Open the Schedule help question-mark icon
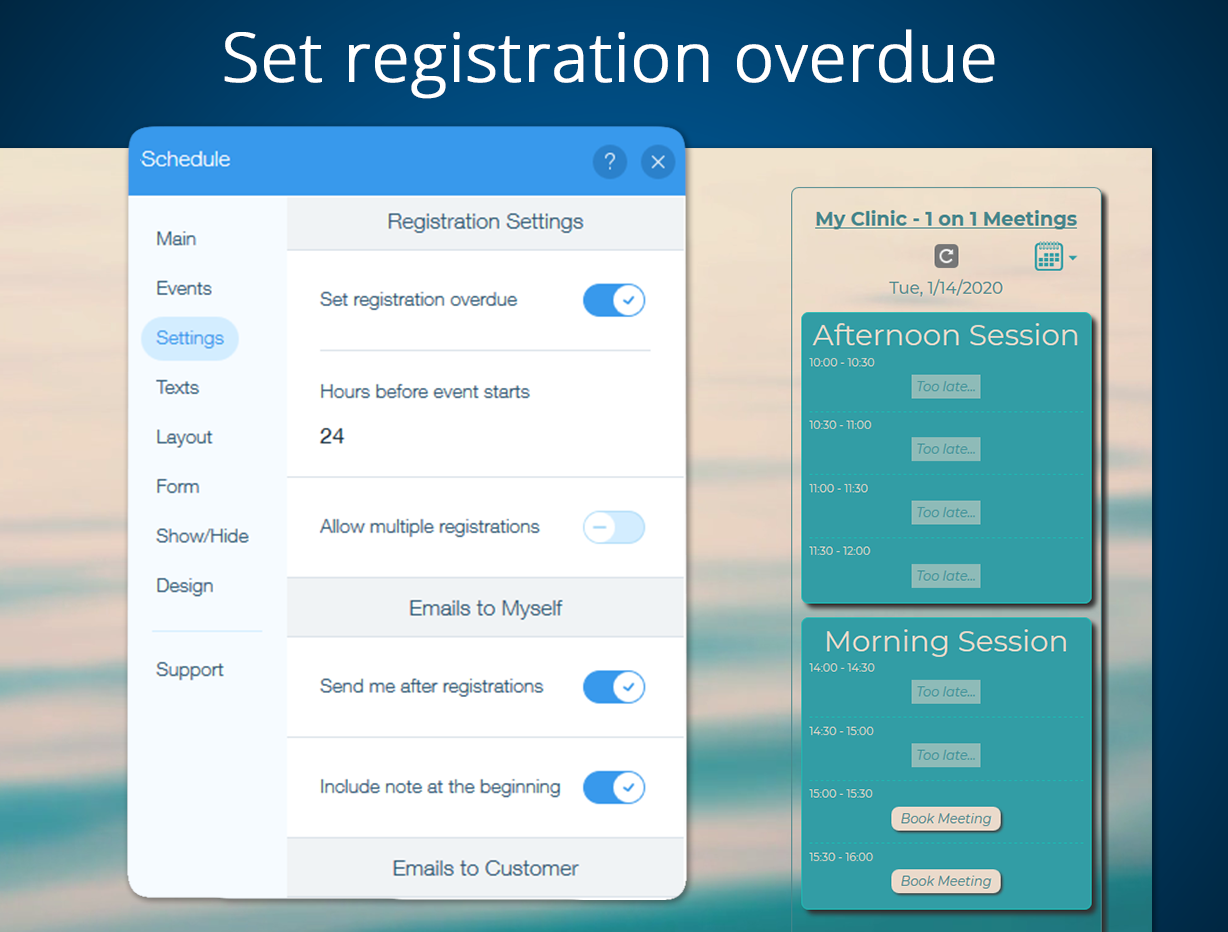 tap(610, 161)
